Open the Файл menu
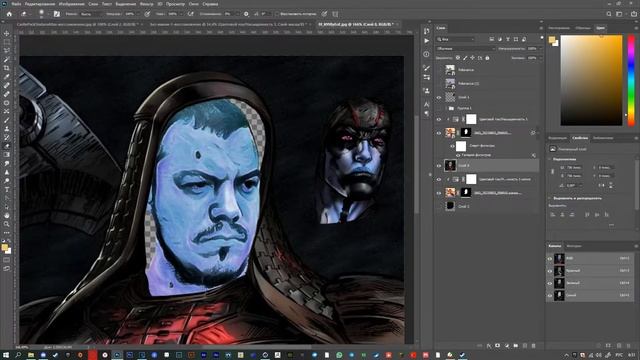640x360 pixels. pos(16,4)
